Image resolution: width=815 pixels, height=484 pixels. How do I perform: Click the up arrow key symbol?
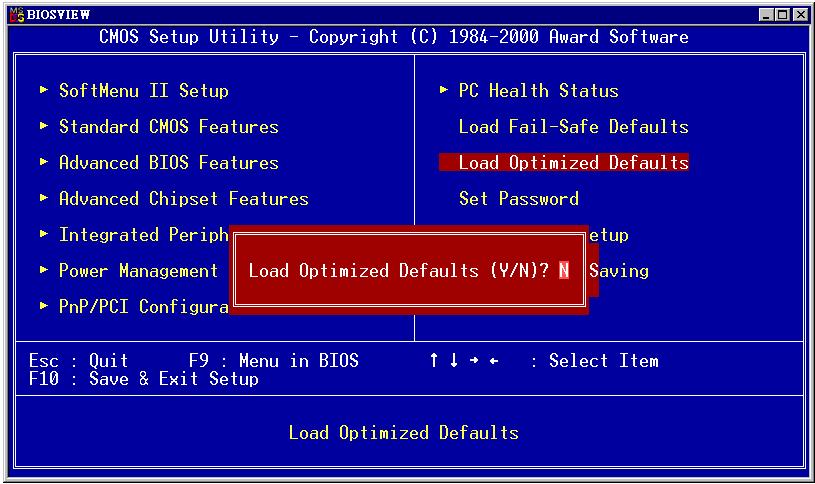(433, 360)
